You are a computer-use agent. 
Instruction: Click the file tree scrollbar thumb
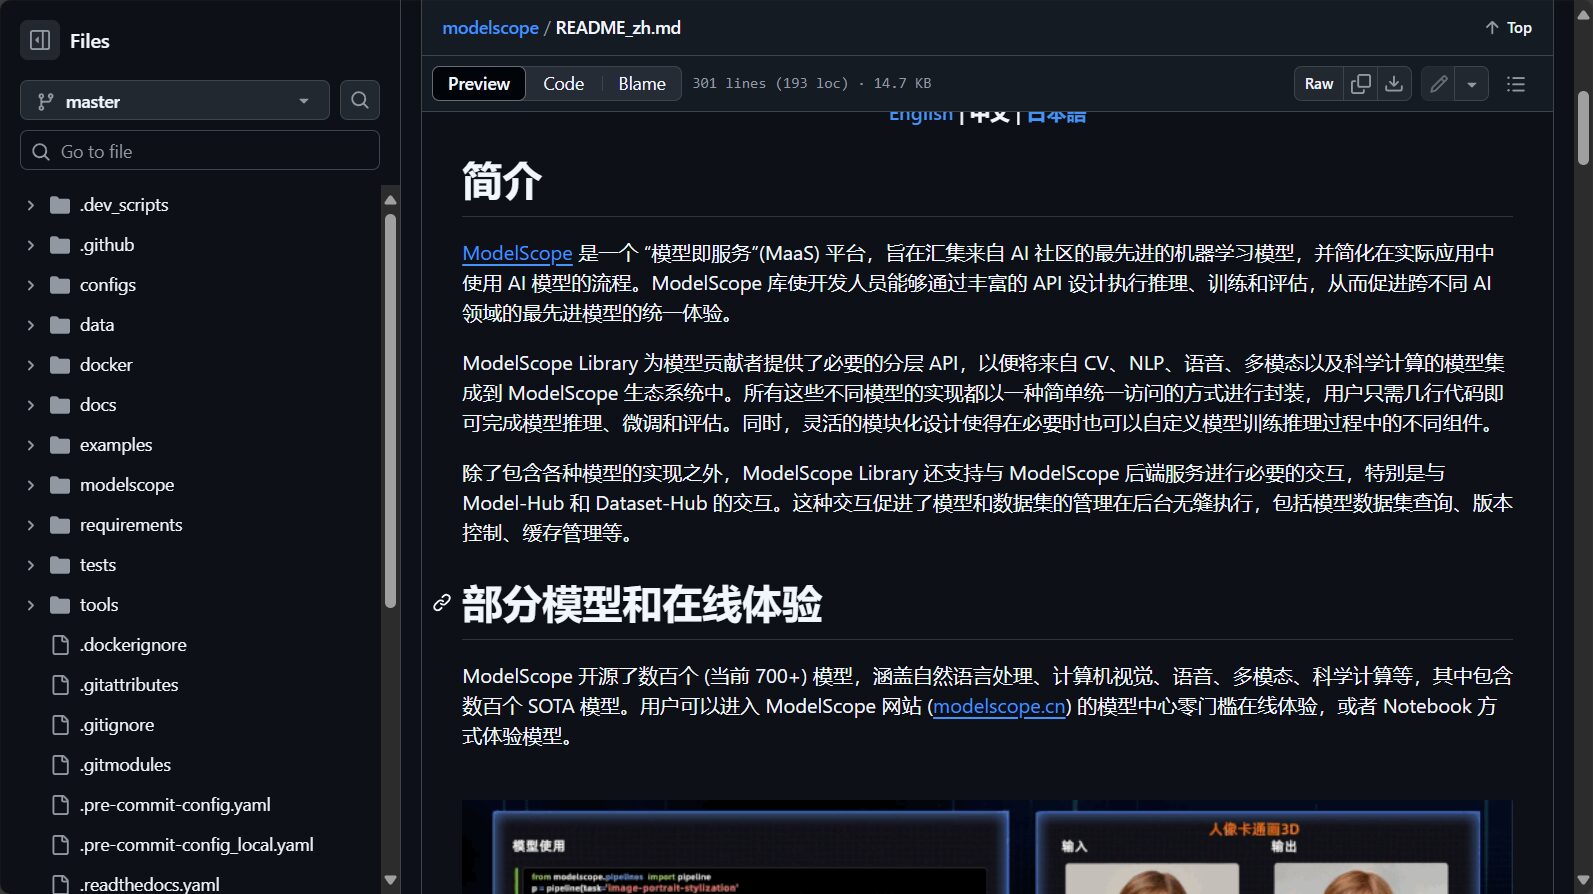point(390,410)
